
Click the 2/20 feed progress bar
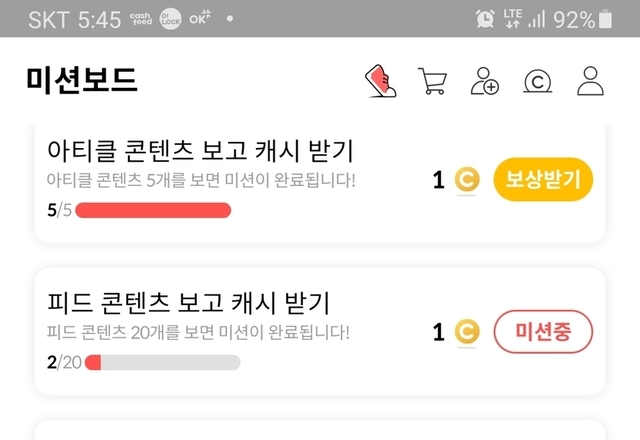tap(162, 362)
